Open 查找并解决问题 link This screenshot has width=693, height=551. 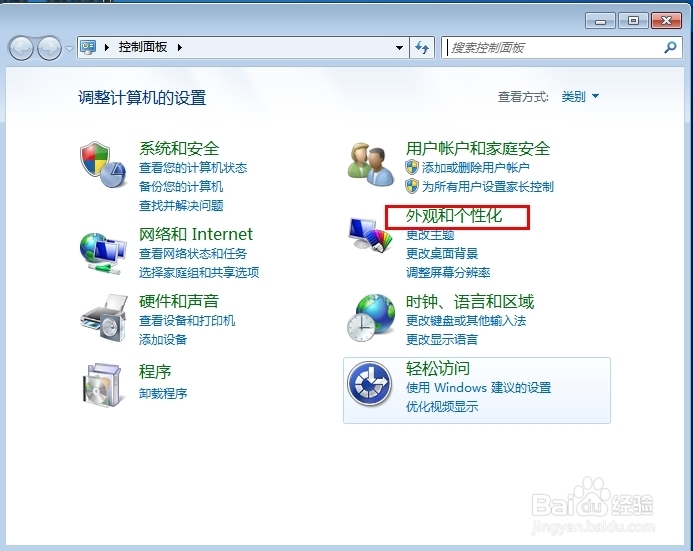(181, 205)
